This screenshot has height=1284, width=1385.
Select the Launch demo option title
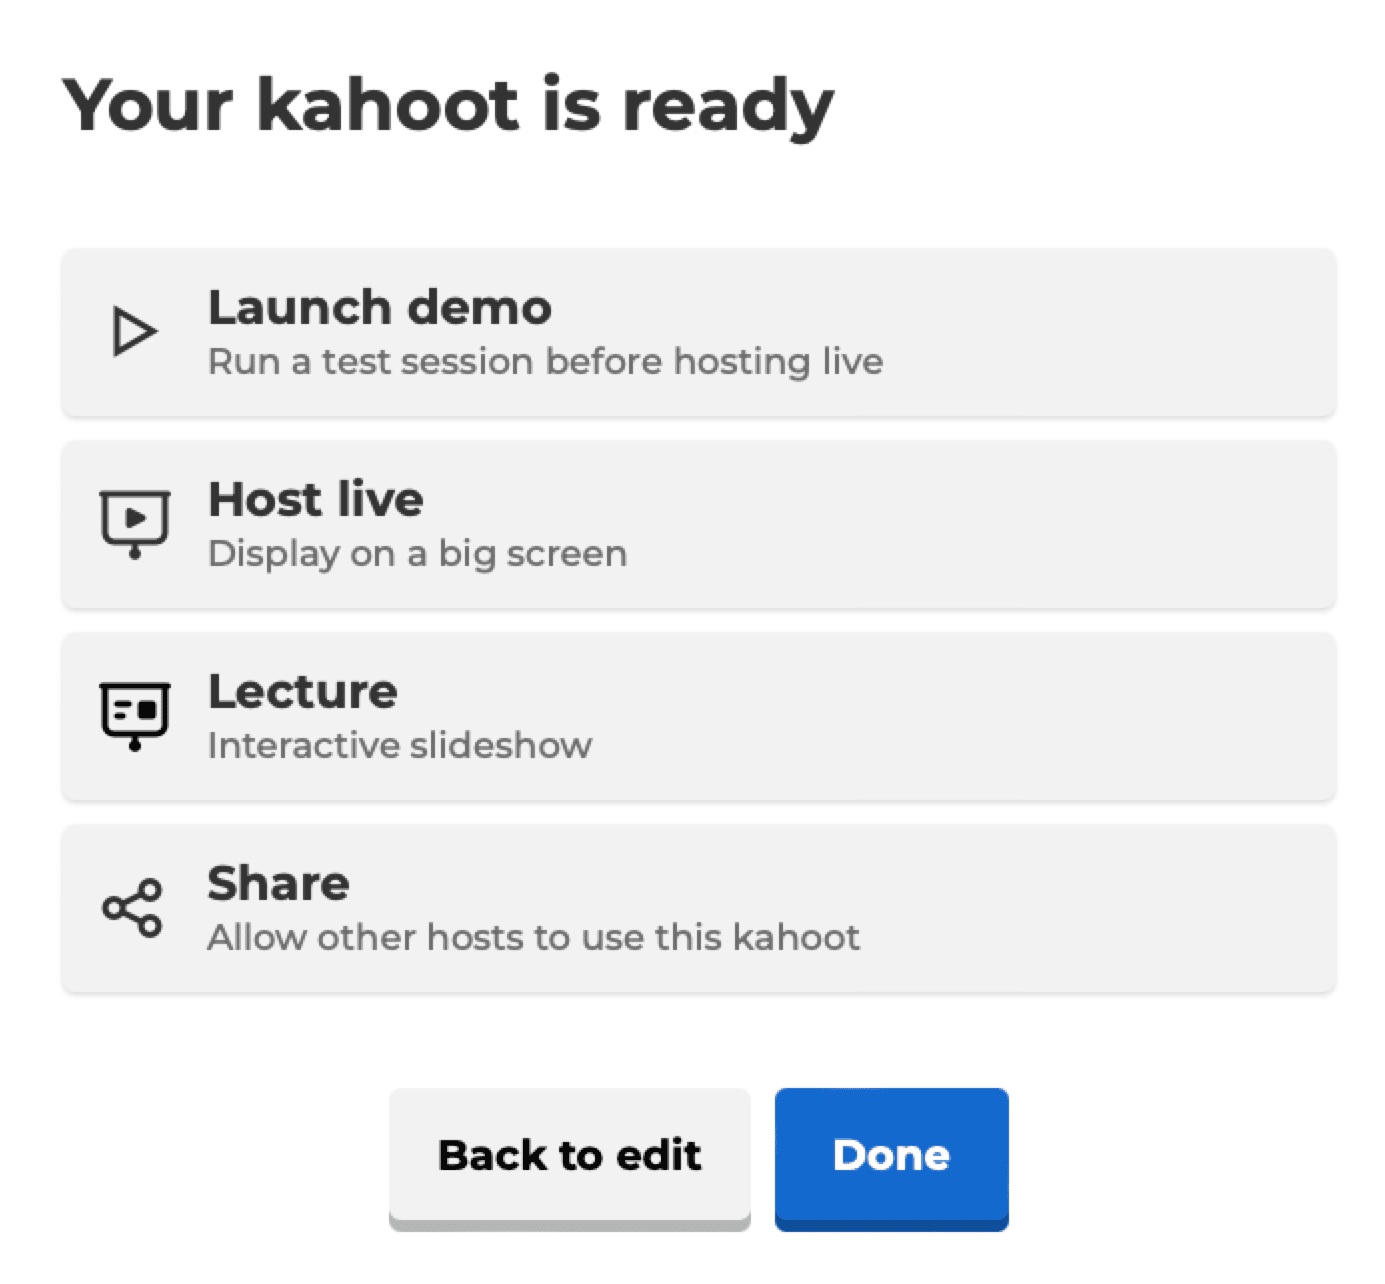click(379, 307)
